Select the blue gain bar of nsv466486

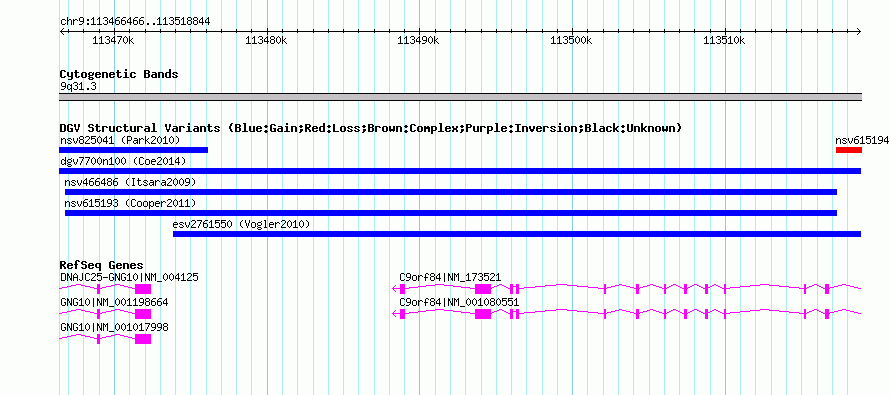point(451,192)
